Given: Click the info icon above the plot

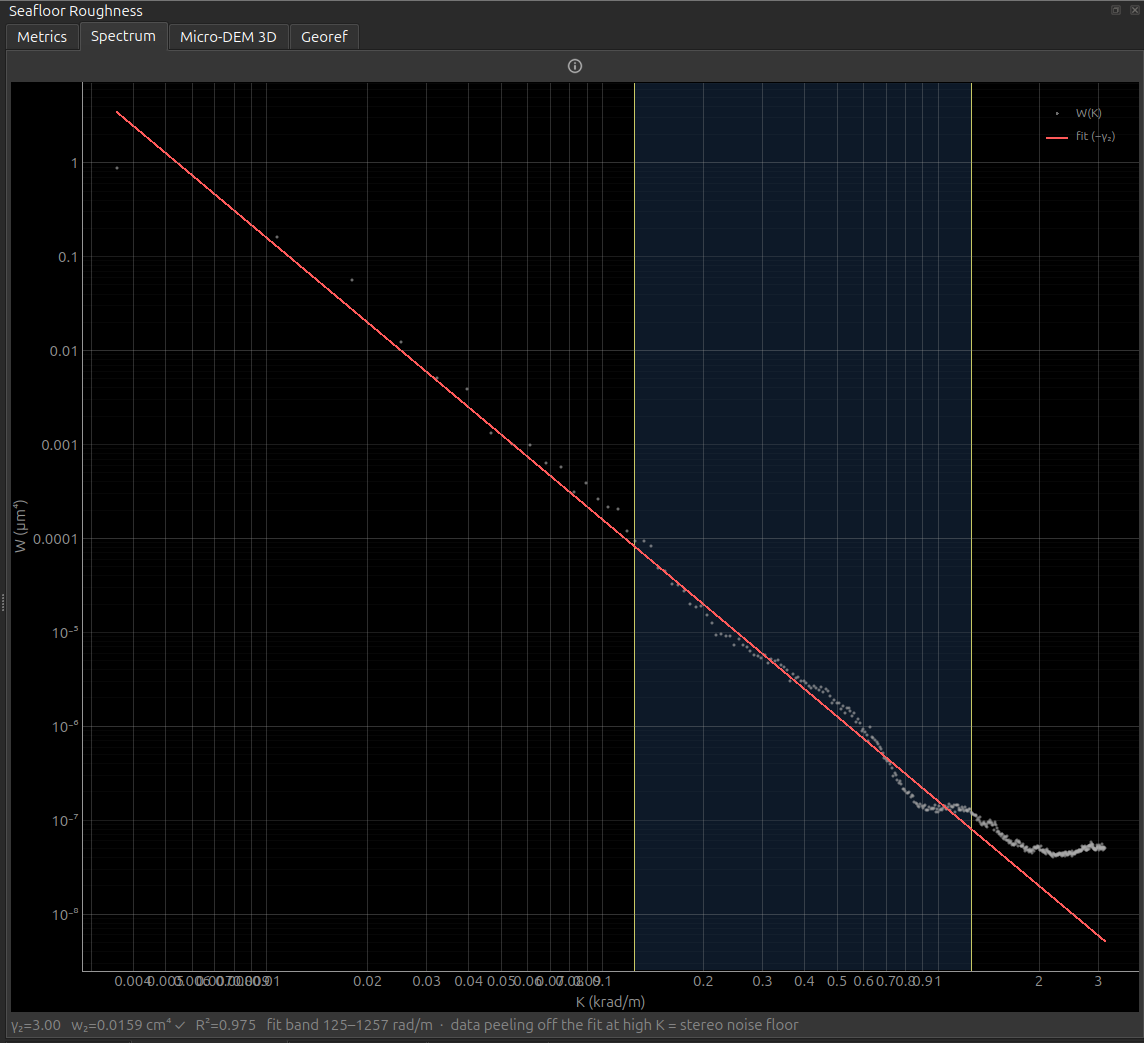Looking at the screenshot, I should [575, 66].
